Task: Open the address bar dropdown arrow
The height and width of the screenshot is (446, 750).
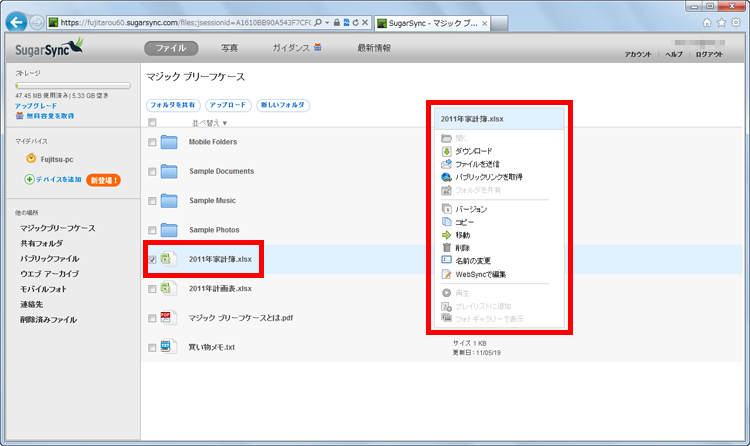Action: 327,22
